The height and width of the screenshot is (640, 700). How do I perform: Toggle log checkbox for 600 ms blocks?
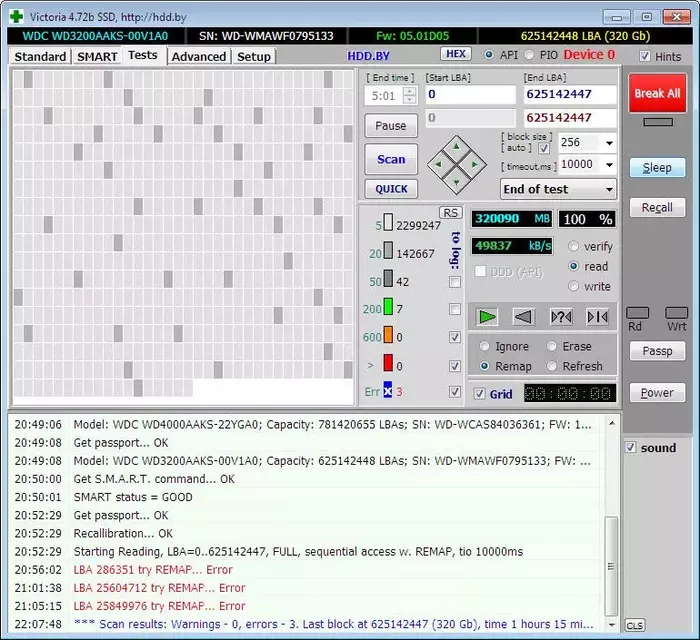click(454, 337)
